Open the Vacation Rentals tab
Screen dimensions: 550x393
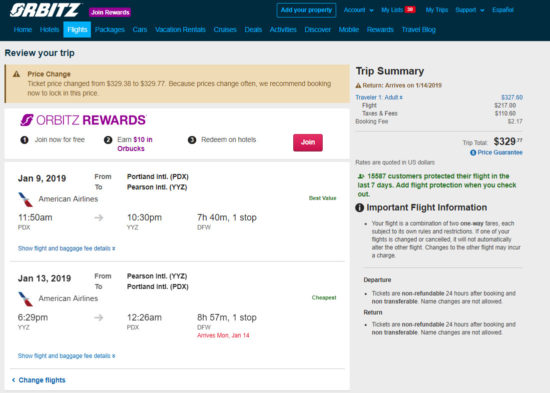180,29
